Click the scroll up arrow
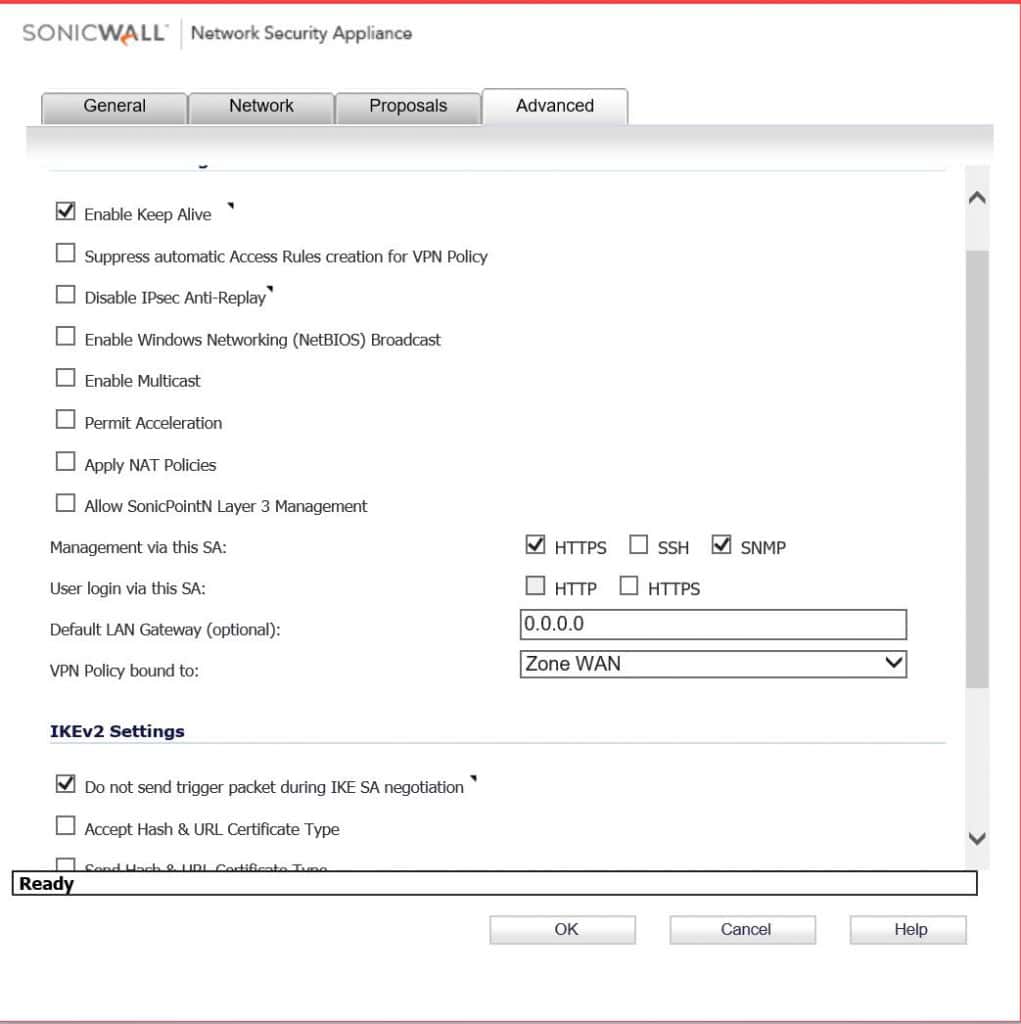 [977, 197]
